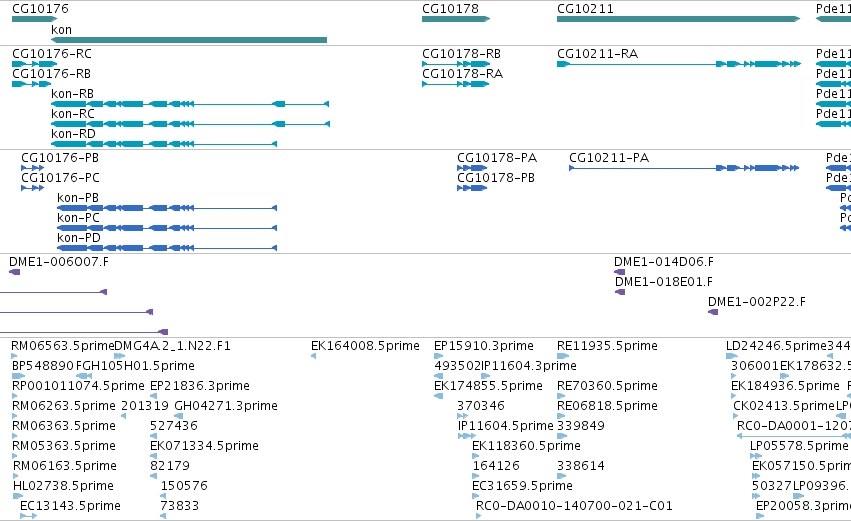Open the CG10176-RB transcript label
Viewport: 851px width, 521px height.
(52, 74)
